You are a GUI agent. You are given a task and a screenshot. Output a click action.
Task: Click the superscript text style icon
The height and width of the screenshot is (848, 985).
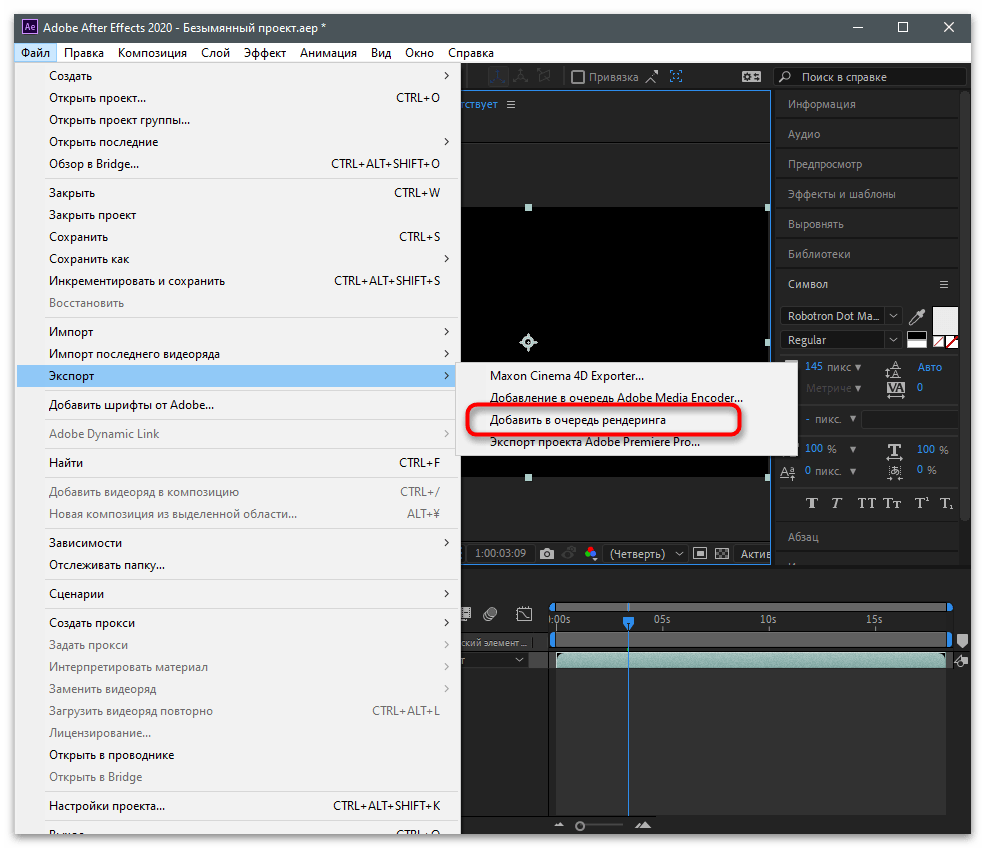(x=922, y=503)
